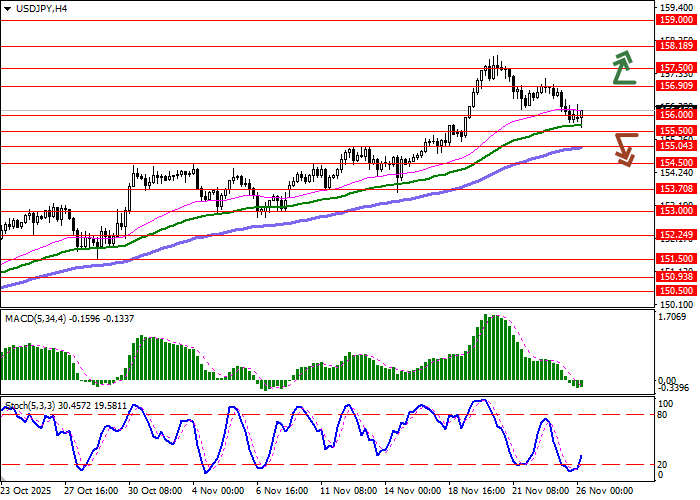
Task: Select the 152.249 price level tag
Action: 676,235
